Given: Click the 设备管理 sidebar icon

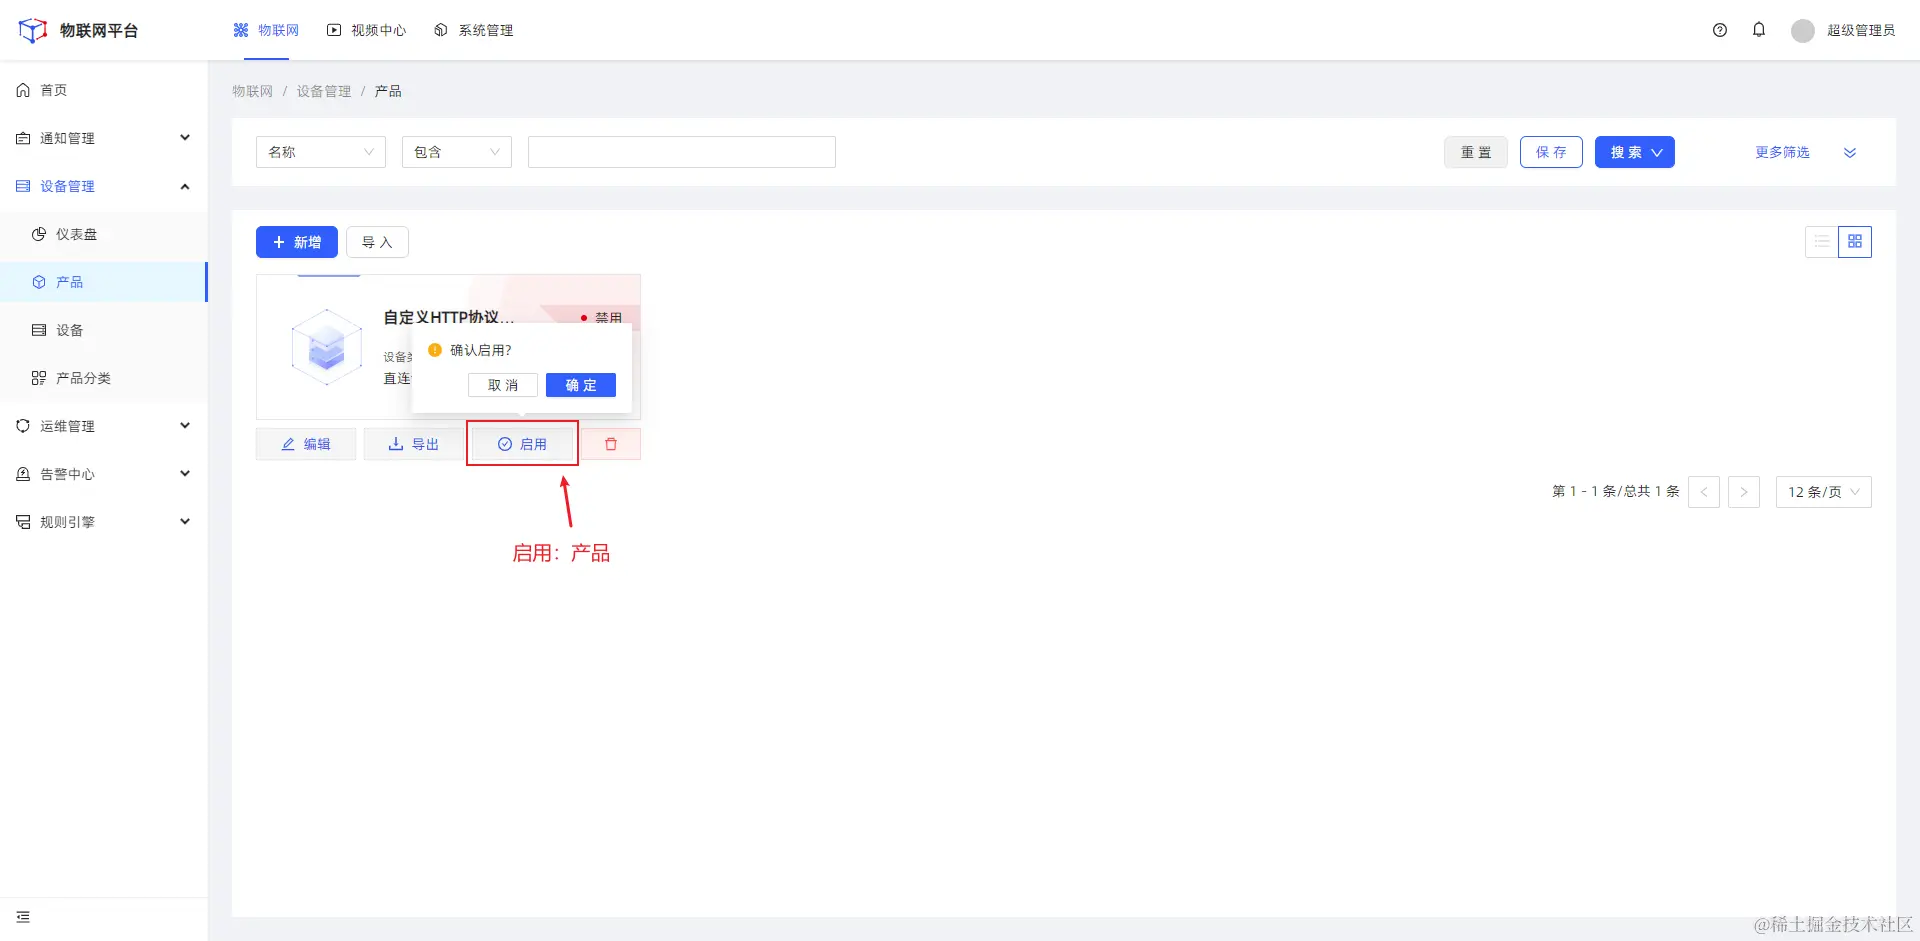Looking at the screenshot, I should (23, 186).
